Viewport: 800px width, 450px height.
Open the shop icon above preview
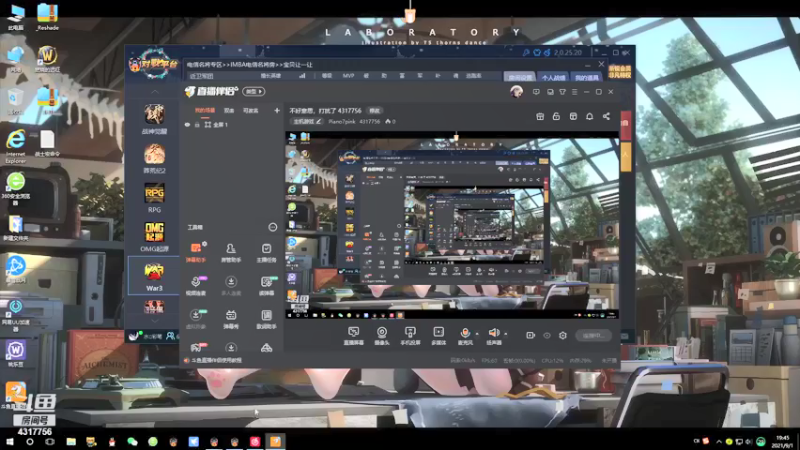click(573, 116)
